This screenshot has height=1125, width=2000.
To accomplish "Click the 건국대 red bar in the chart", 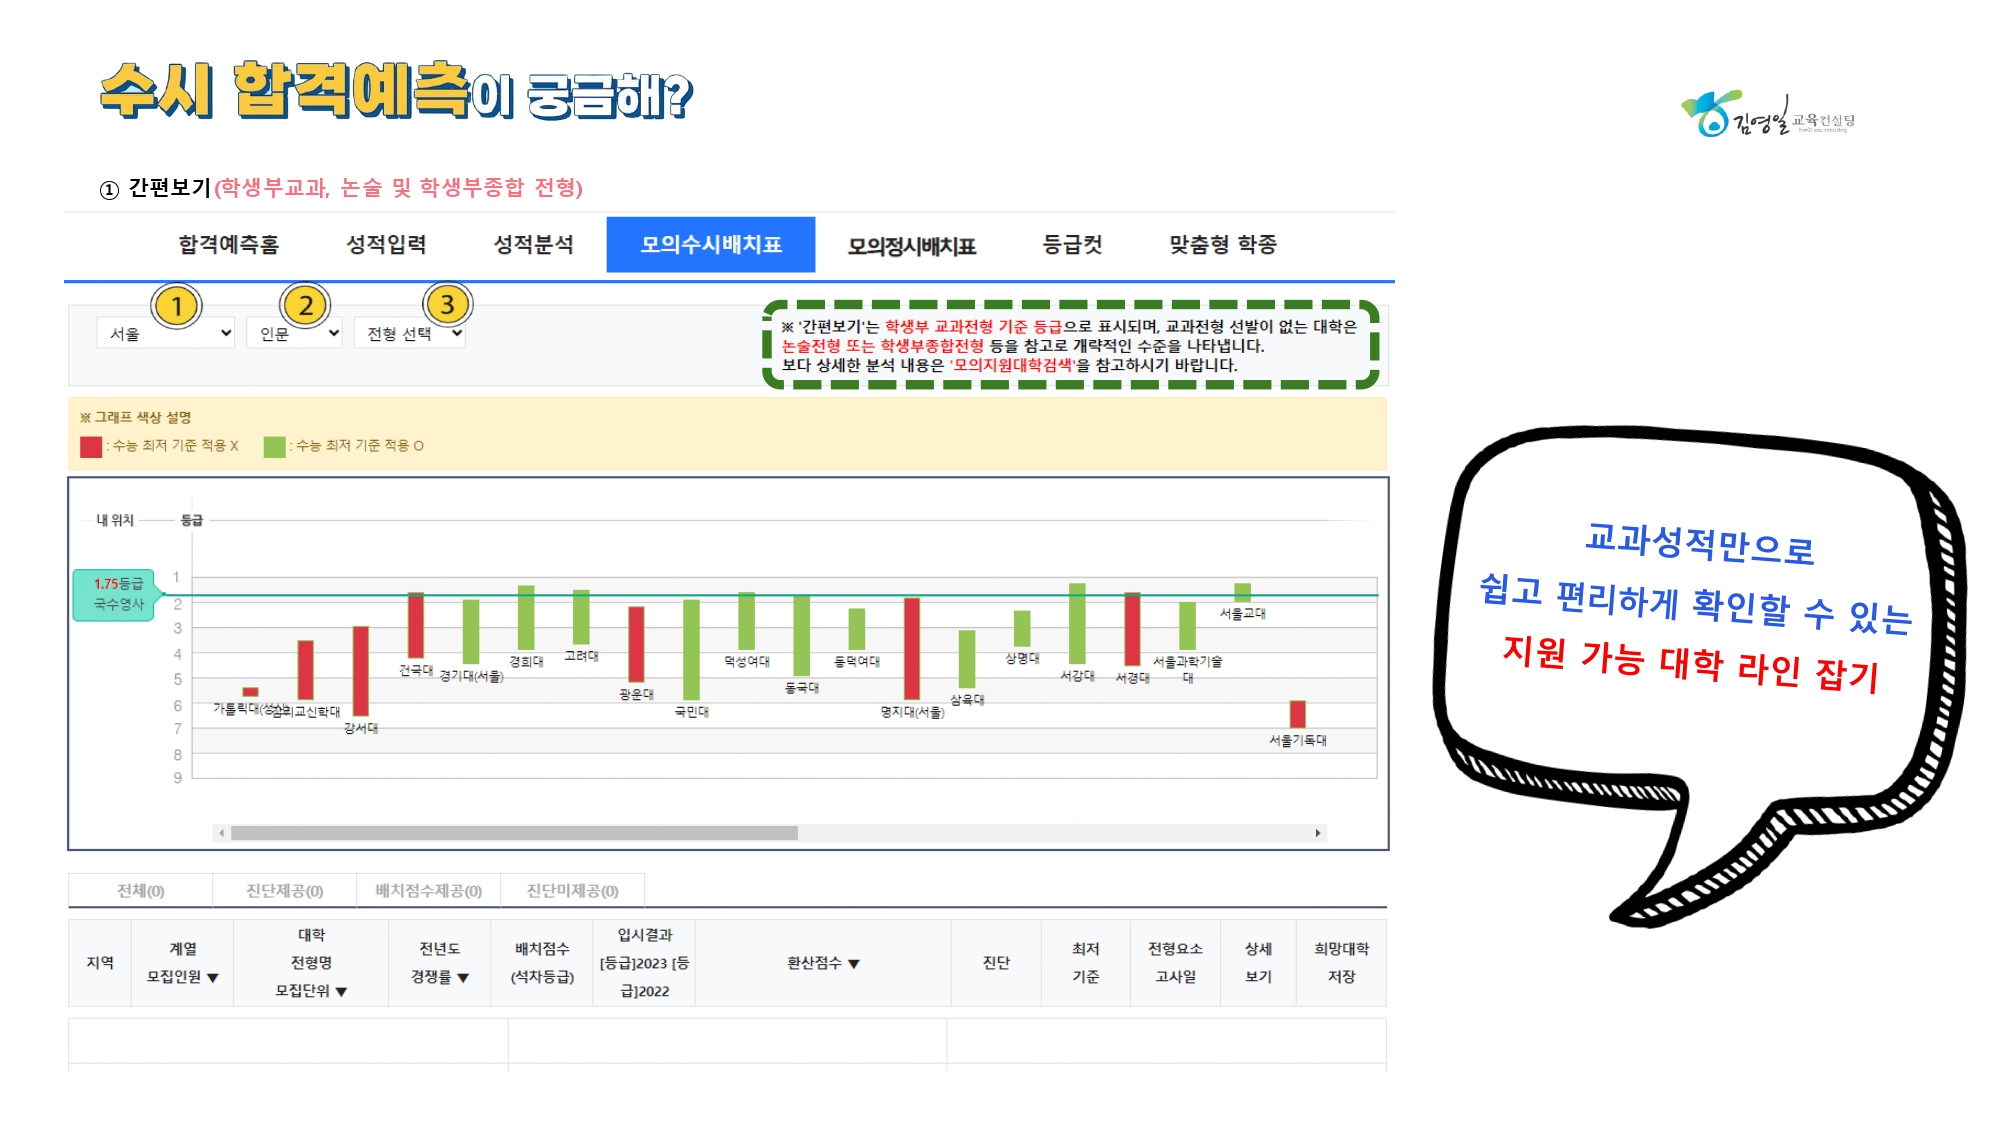I will (415, 625).
